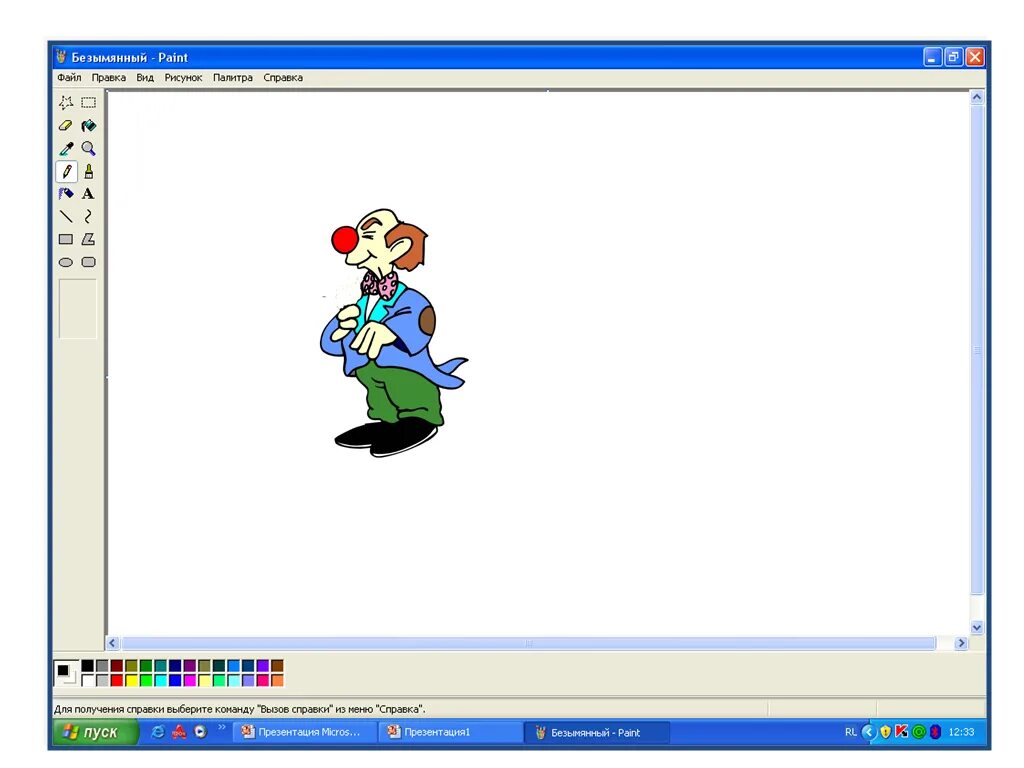Pick the Polygon tool
The height and width of the screenshot is (768, 1024).
pos(89,239)
